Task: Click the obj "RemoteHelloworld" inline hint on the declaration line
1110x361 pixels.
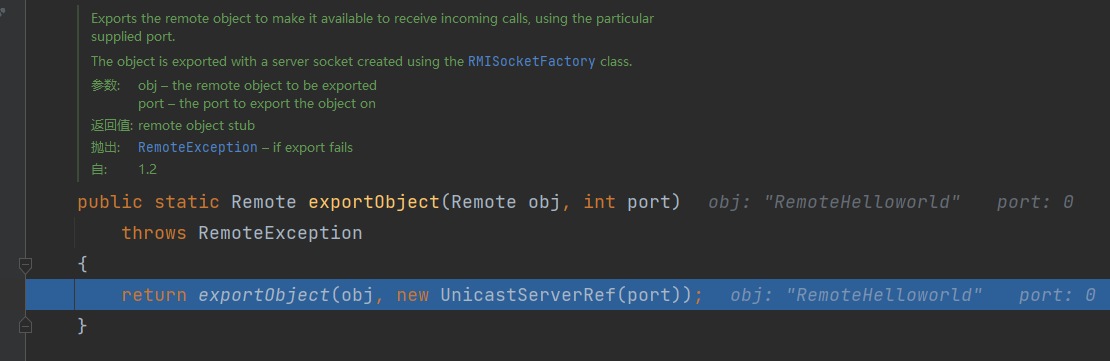Action: pos(835,202)
